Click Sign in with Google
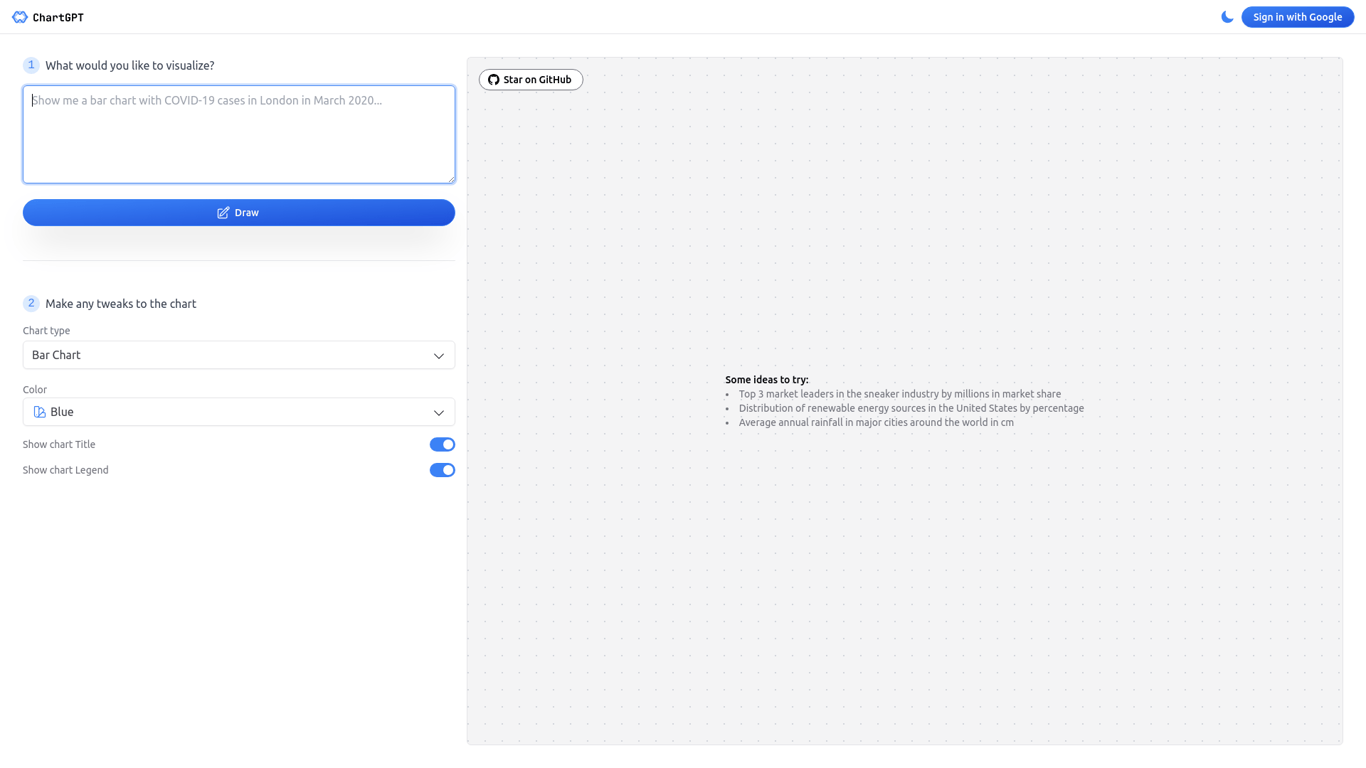This screenshot has width=1366, height=768. [x=1297, y=16]
